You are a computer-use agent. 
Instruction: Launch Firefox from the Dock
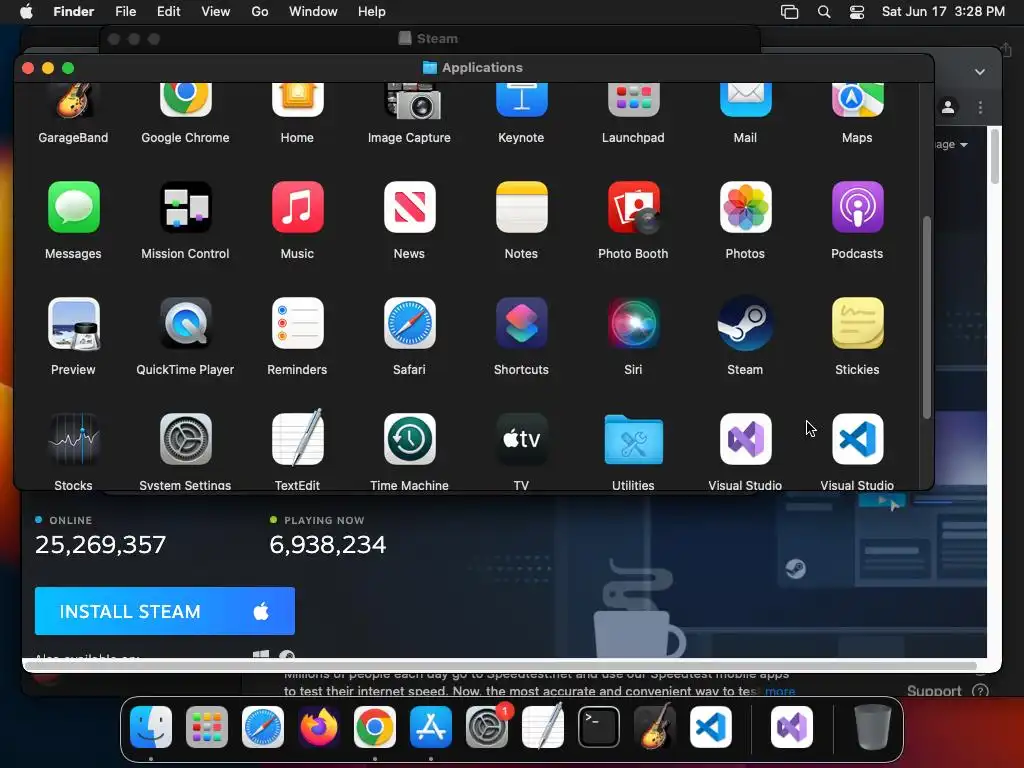(319, 727)
